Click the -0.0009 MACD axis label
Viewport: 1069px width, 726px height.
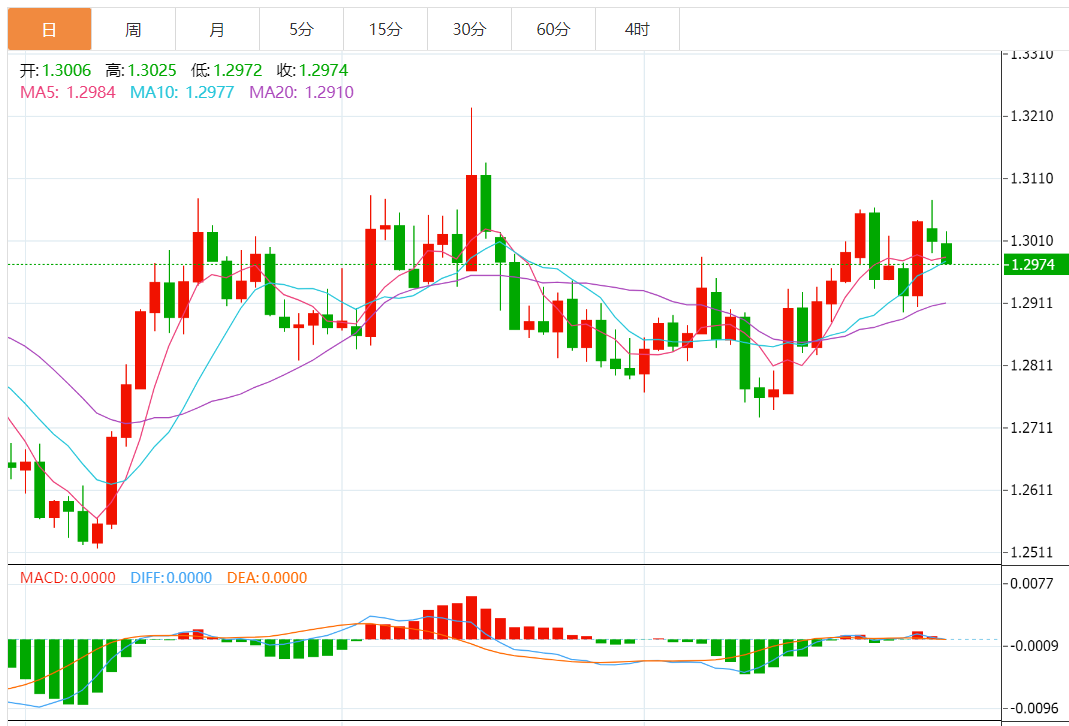coord(1032,646)
